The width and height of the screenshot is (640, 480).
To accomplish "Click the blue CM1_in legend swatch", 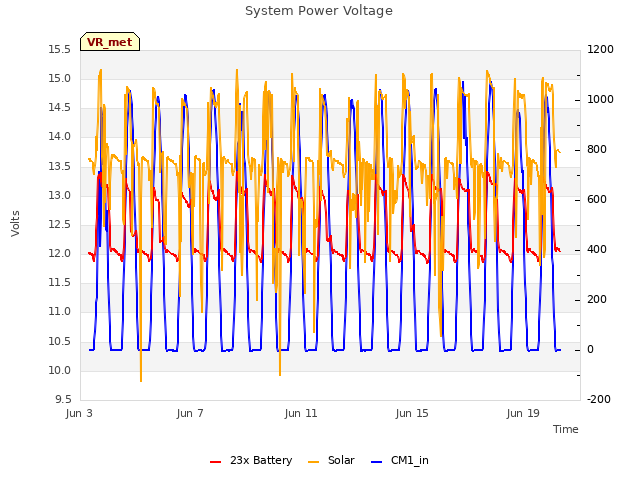I will point(376,462).
